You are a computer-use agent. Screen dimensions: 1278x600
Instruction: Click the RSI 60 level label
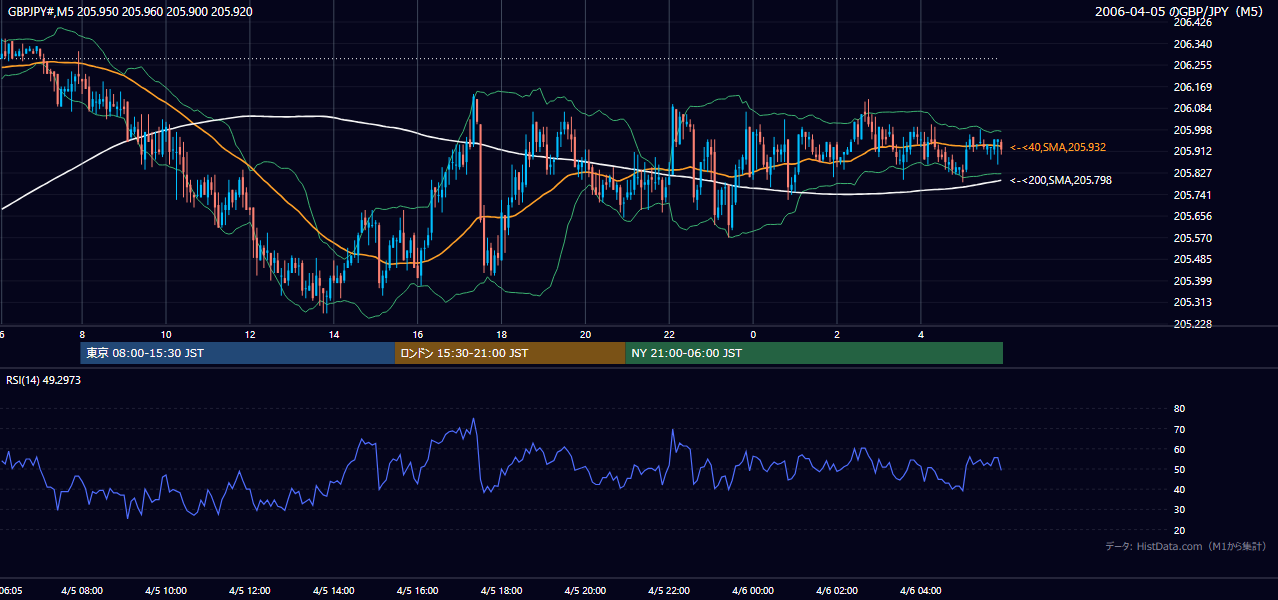1179,449
